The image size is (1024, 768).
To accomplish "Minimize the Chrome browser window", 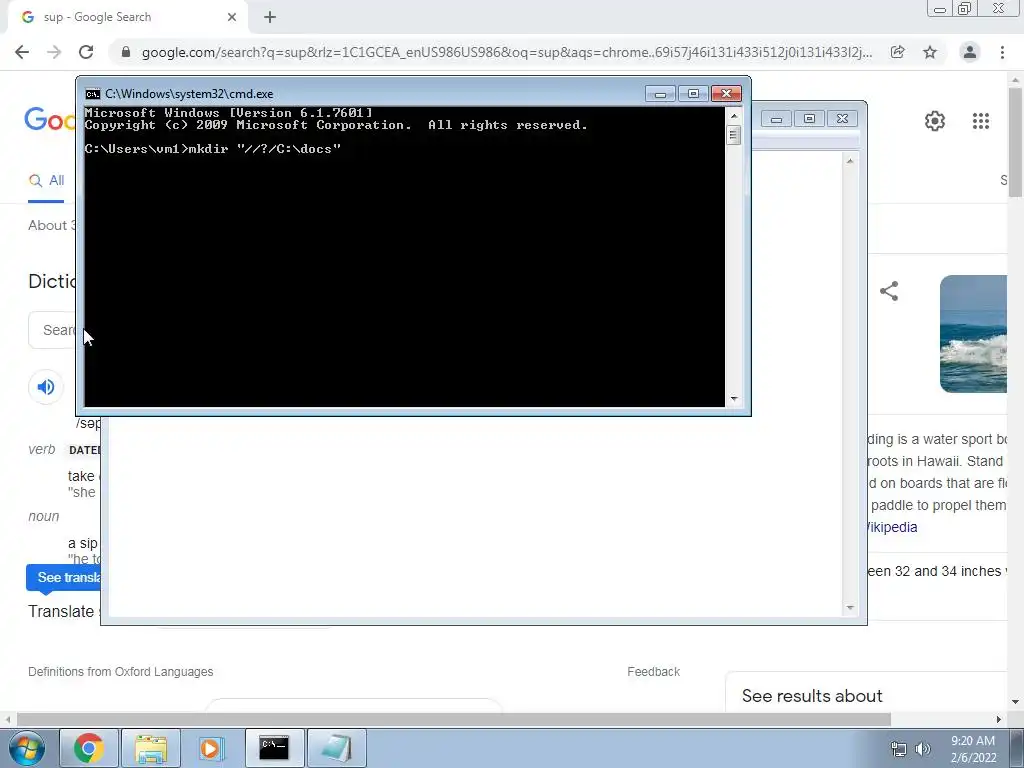I will click(939, 9).
